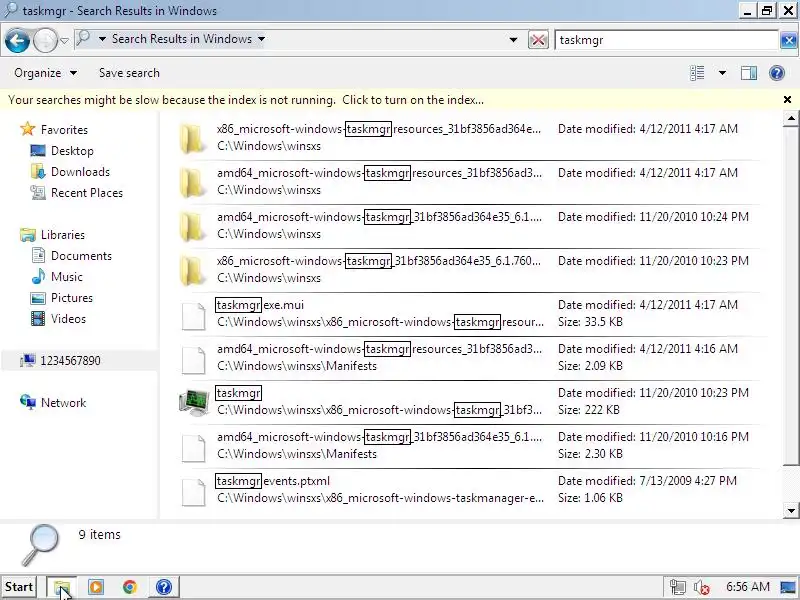The height and width of the screenshot is (600, 800).
Task: Click Windows Explorer taskbar icon
Action: click(x=62, y=587)
